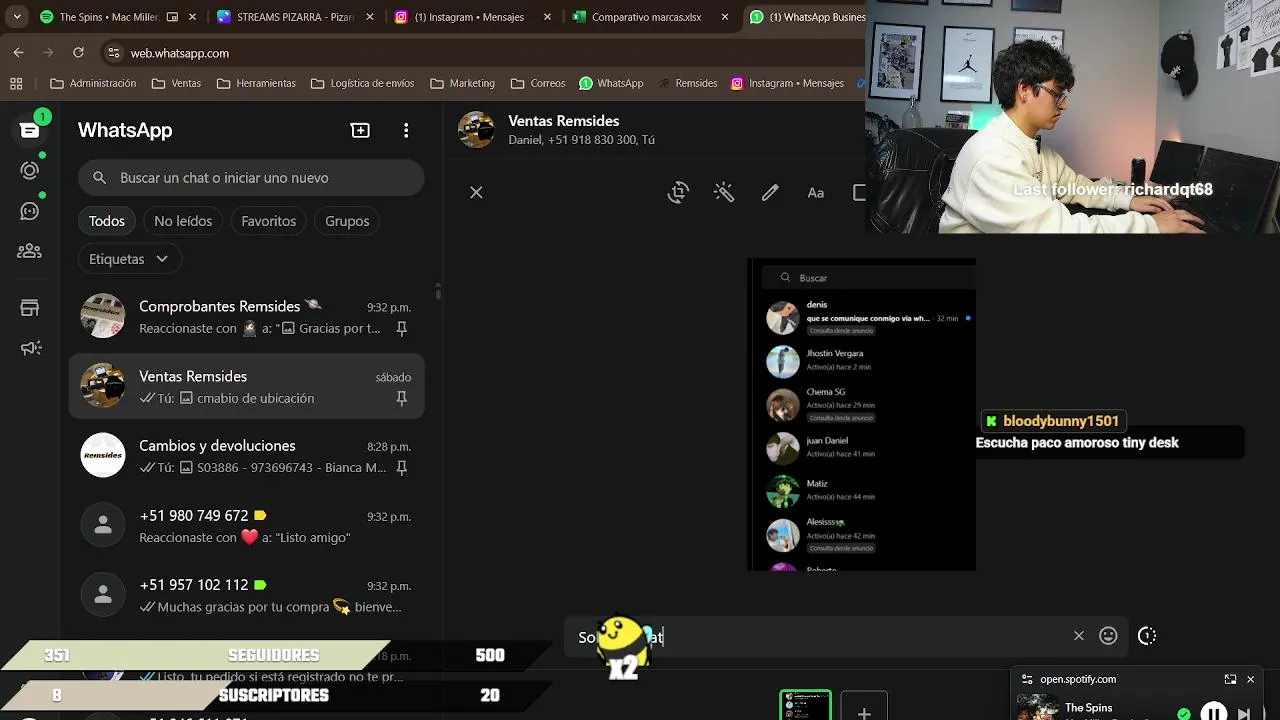Pause Spotify mini player playback
1280x720 pixels.
tap(1213, 713)
